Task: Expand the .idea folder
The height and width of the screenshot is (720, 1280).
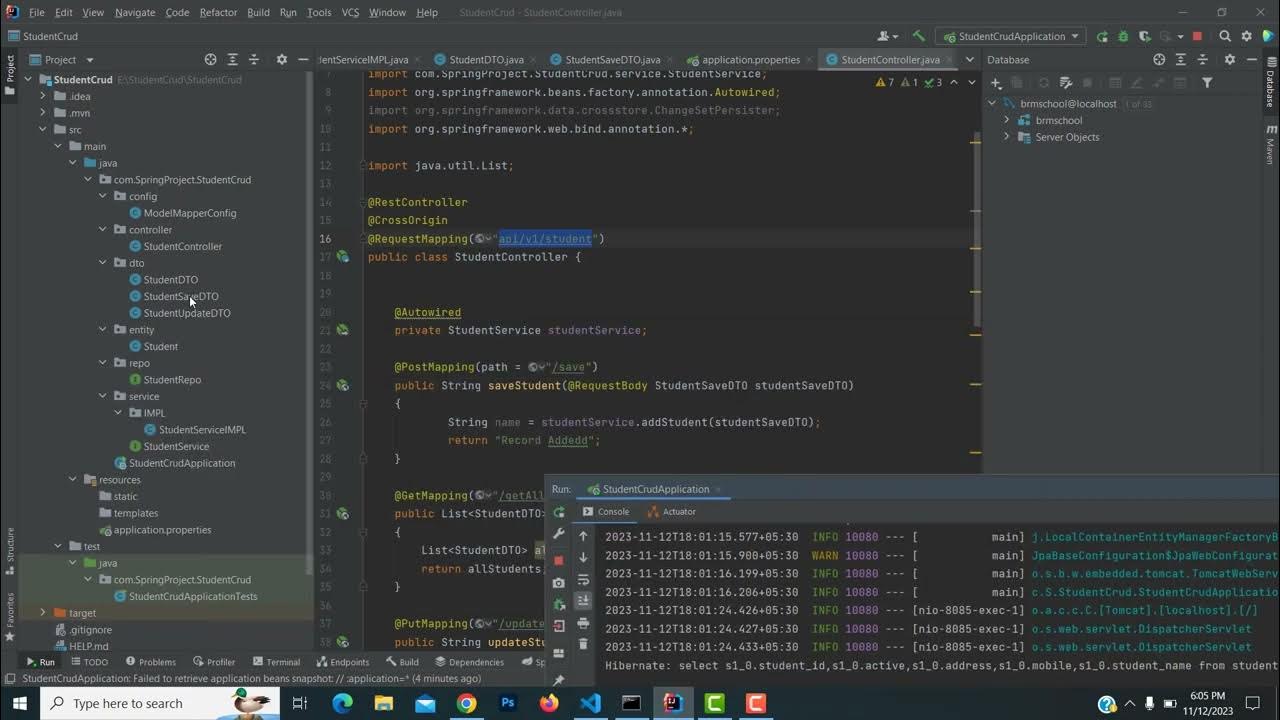Action: click(x=43, y=96)
